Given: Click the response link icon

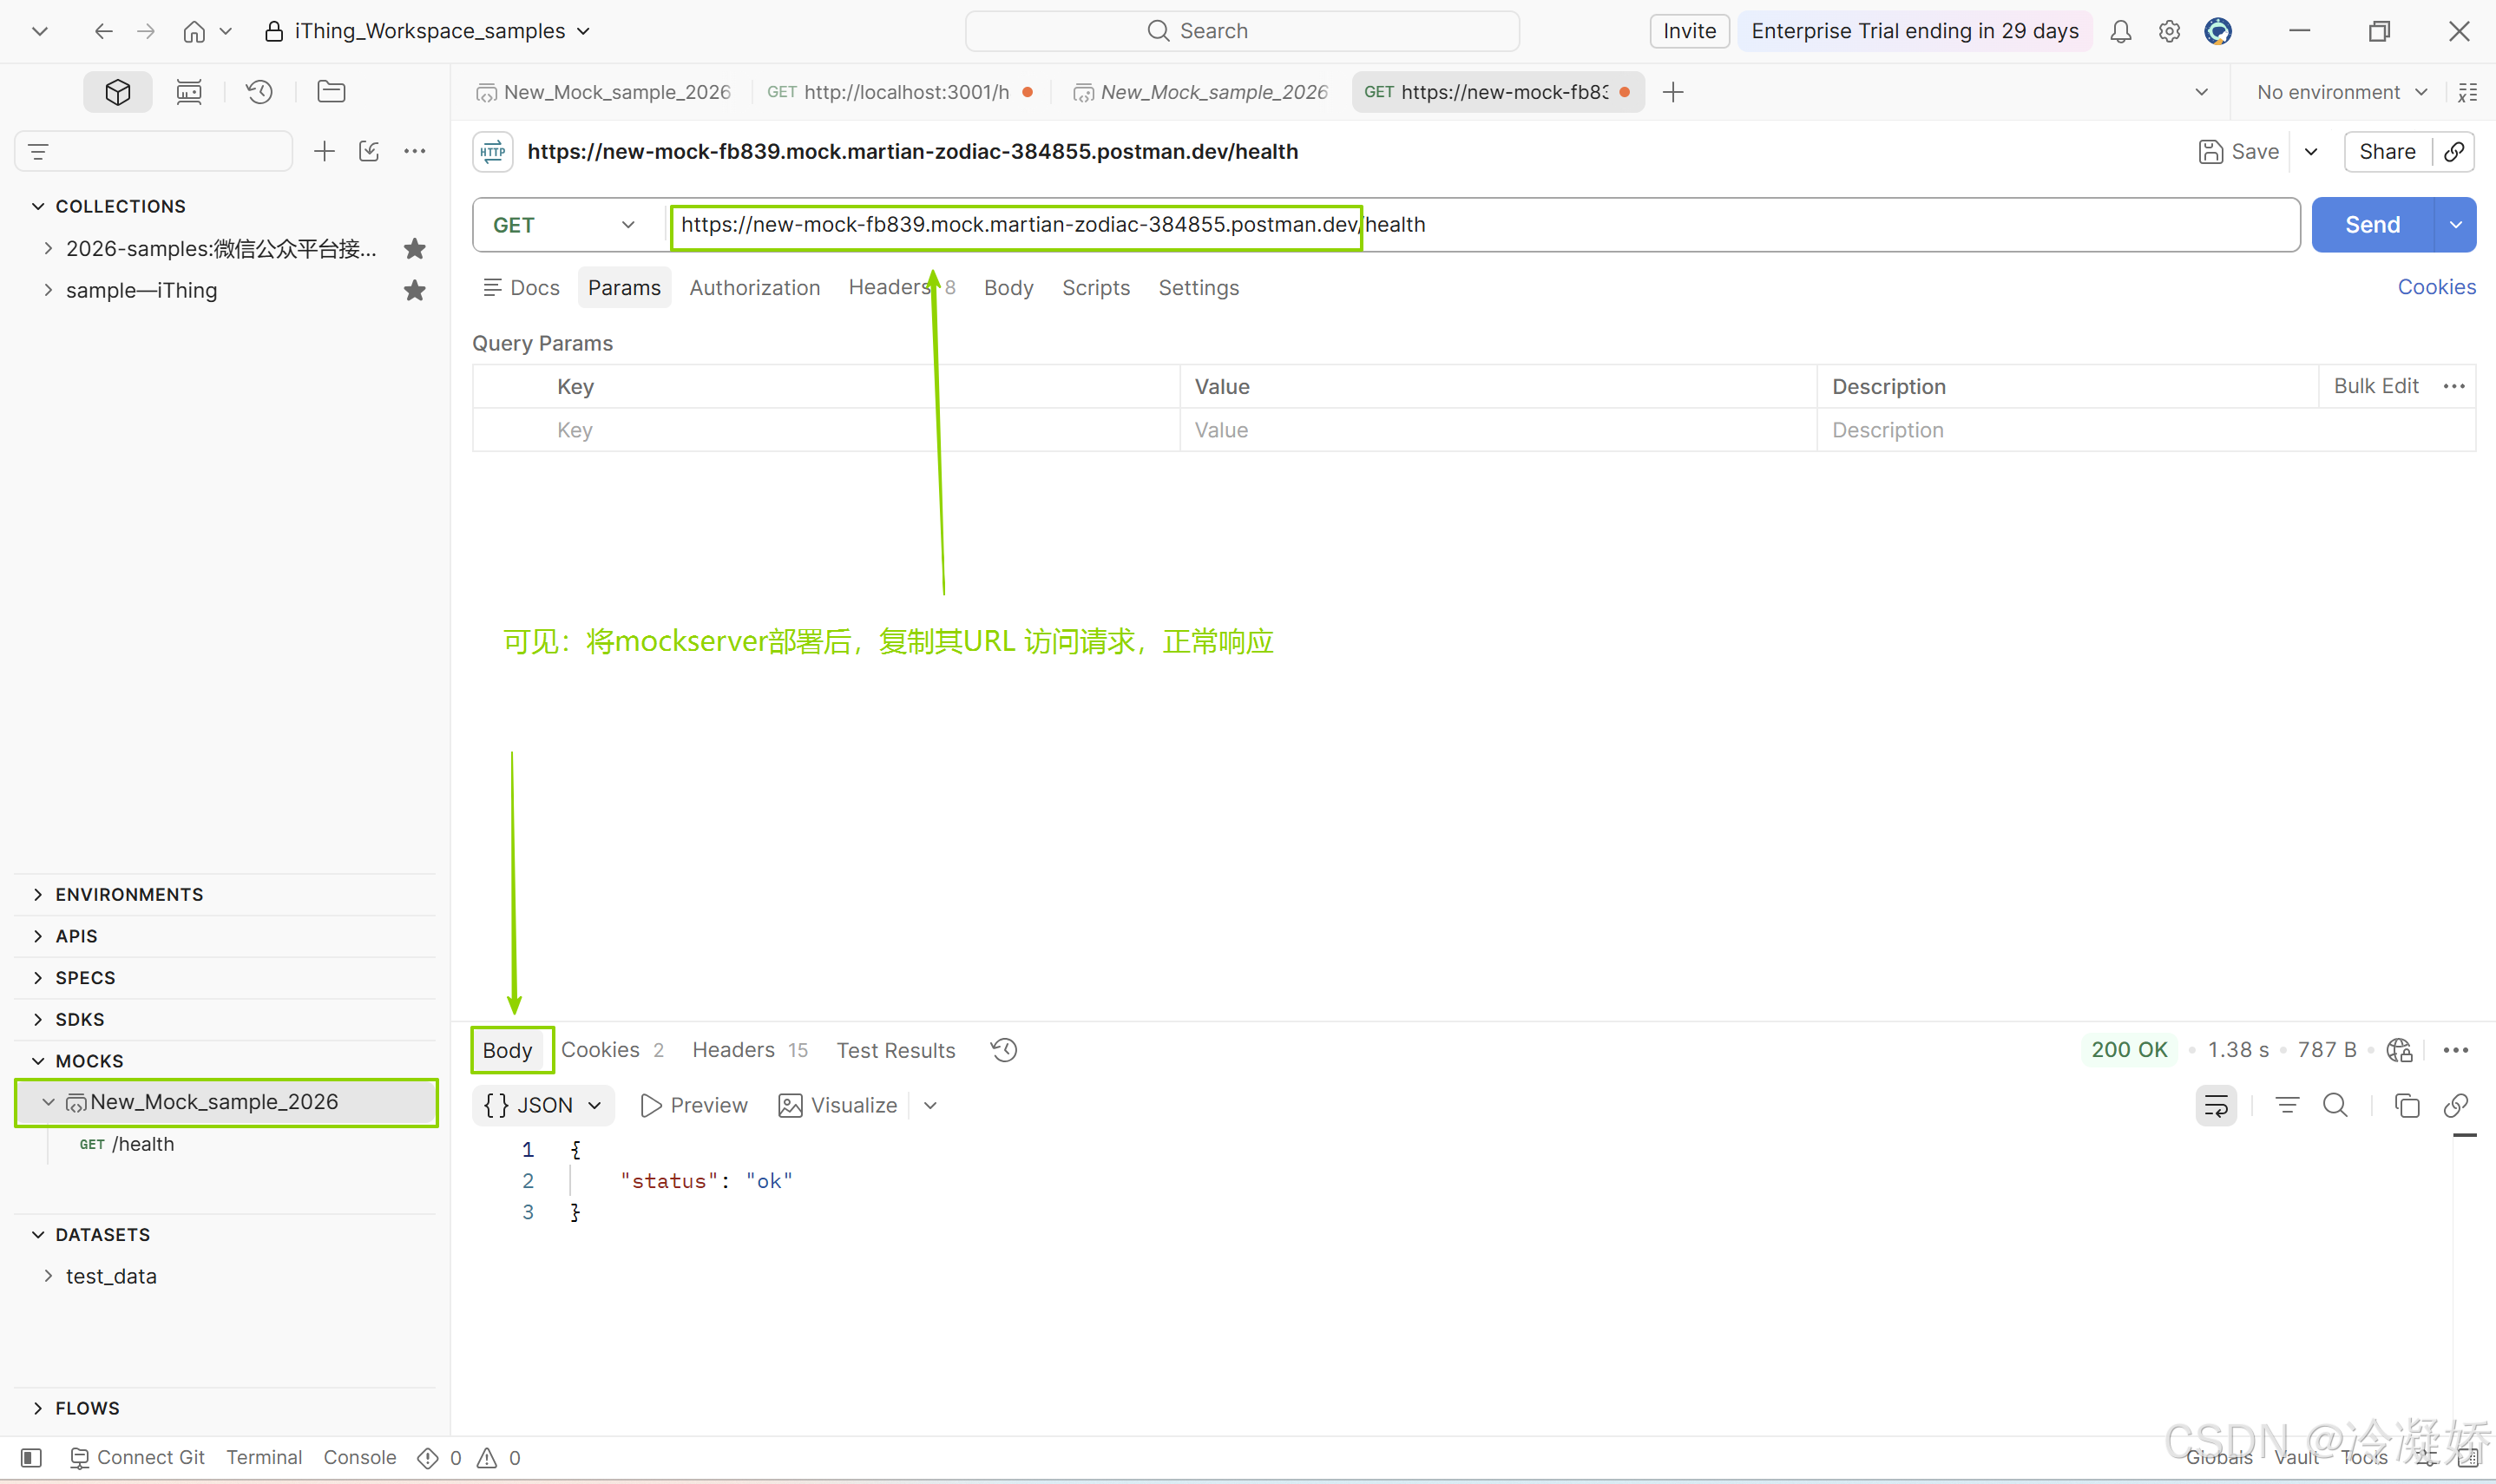Looking at the screenshot, I should coord(2456,1105).
